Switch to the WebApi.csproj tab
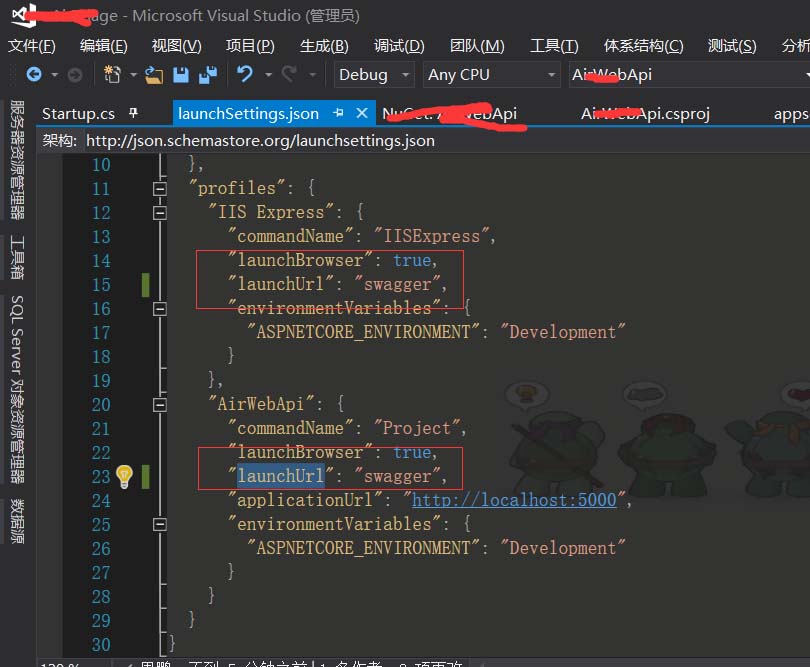Viewport: 810px width, 667px height. click(x=645, y=113)
